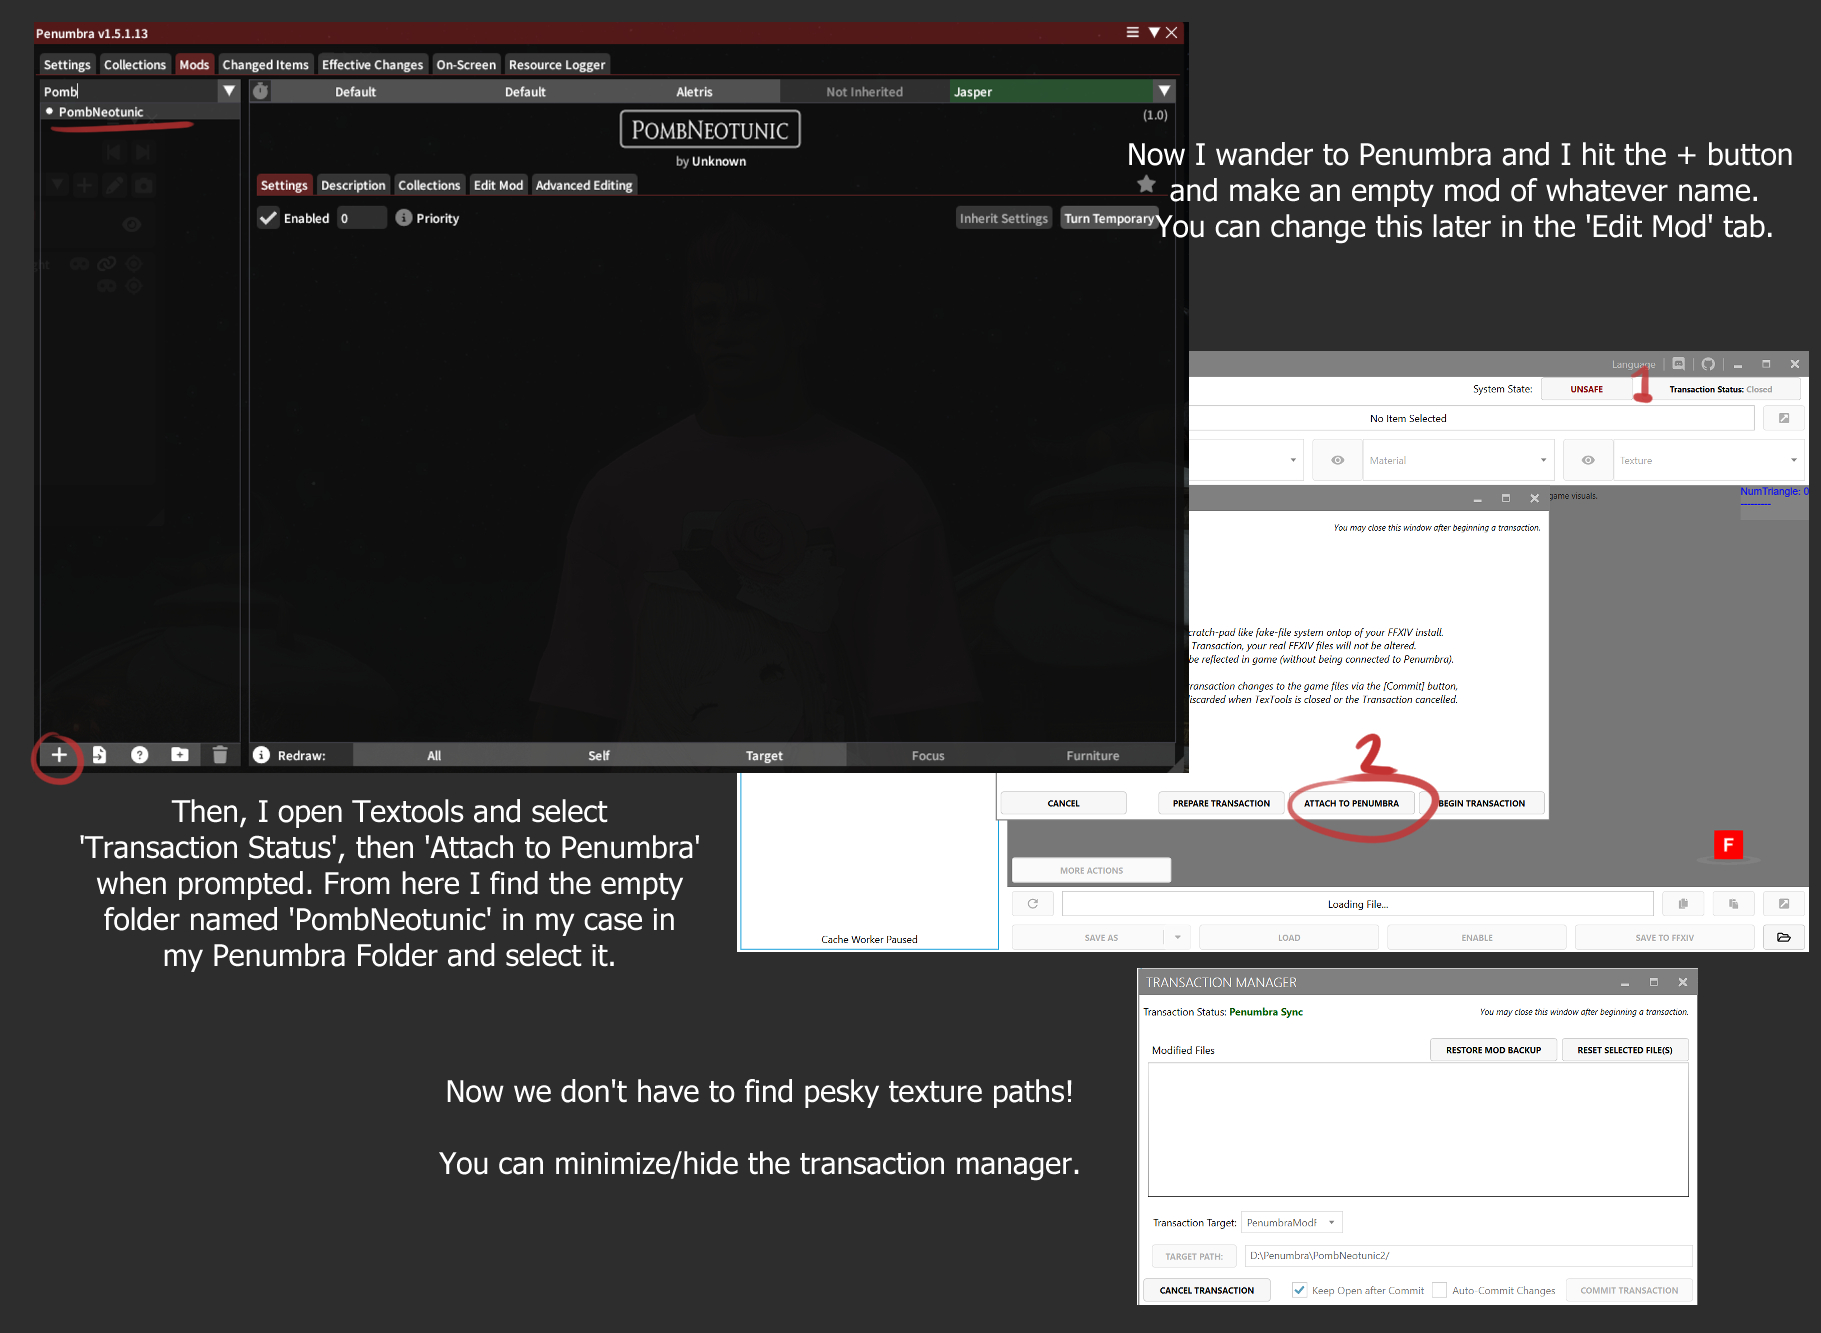Click Attach to Penumbra button

1351,803
